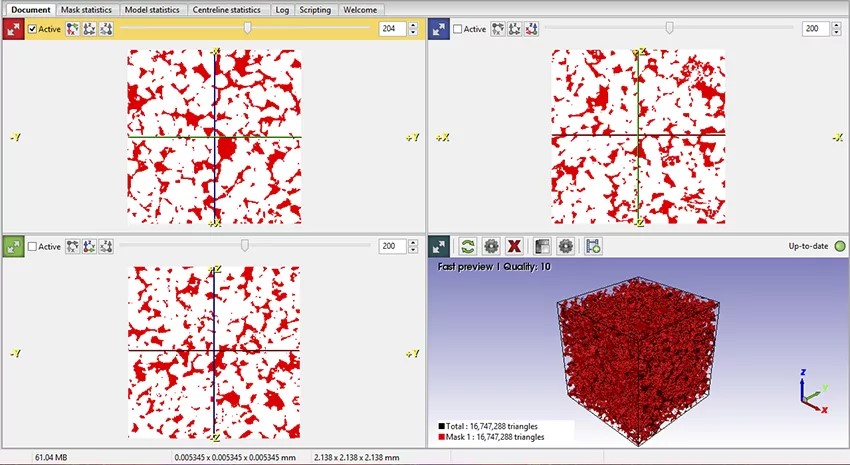Image resolution: width=850 pixels, height=465 pixels.
Task: Open second gear settings in 3D toolbar
Action: [565, 247]
